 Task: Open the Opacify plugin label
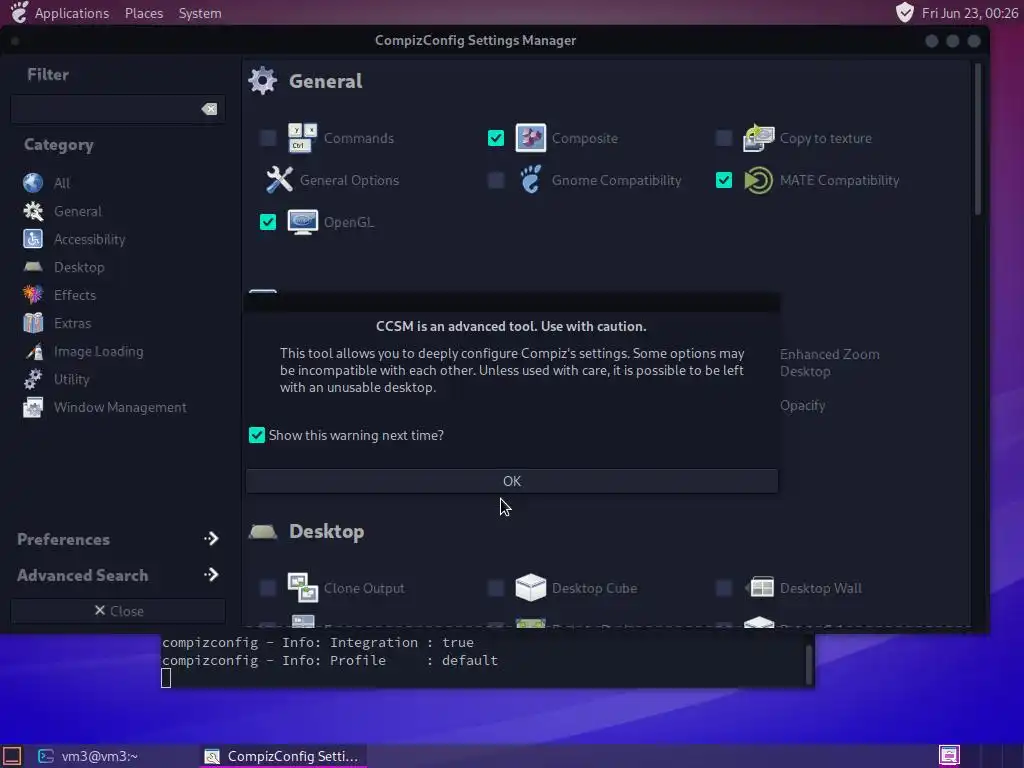pos(803,405)
